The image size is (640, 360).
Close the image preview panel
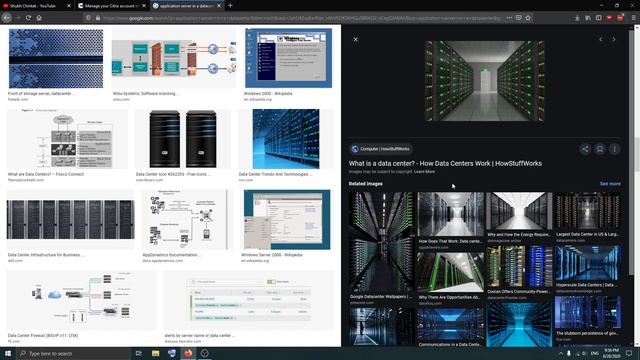356,39
